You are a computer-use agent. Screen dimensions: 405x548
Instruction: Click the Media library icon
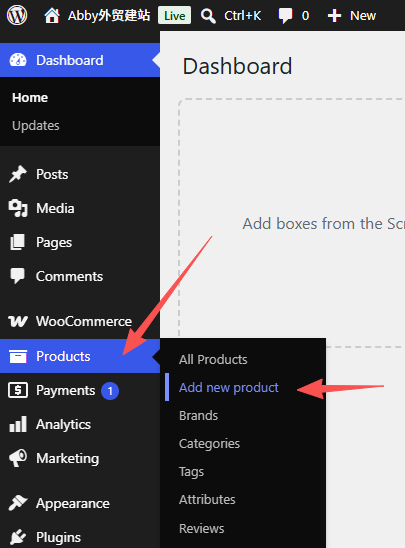[17, 208]
